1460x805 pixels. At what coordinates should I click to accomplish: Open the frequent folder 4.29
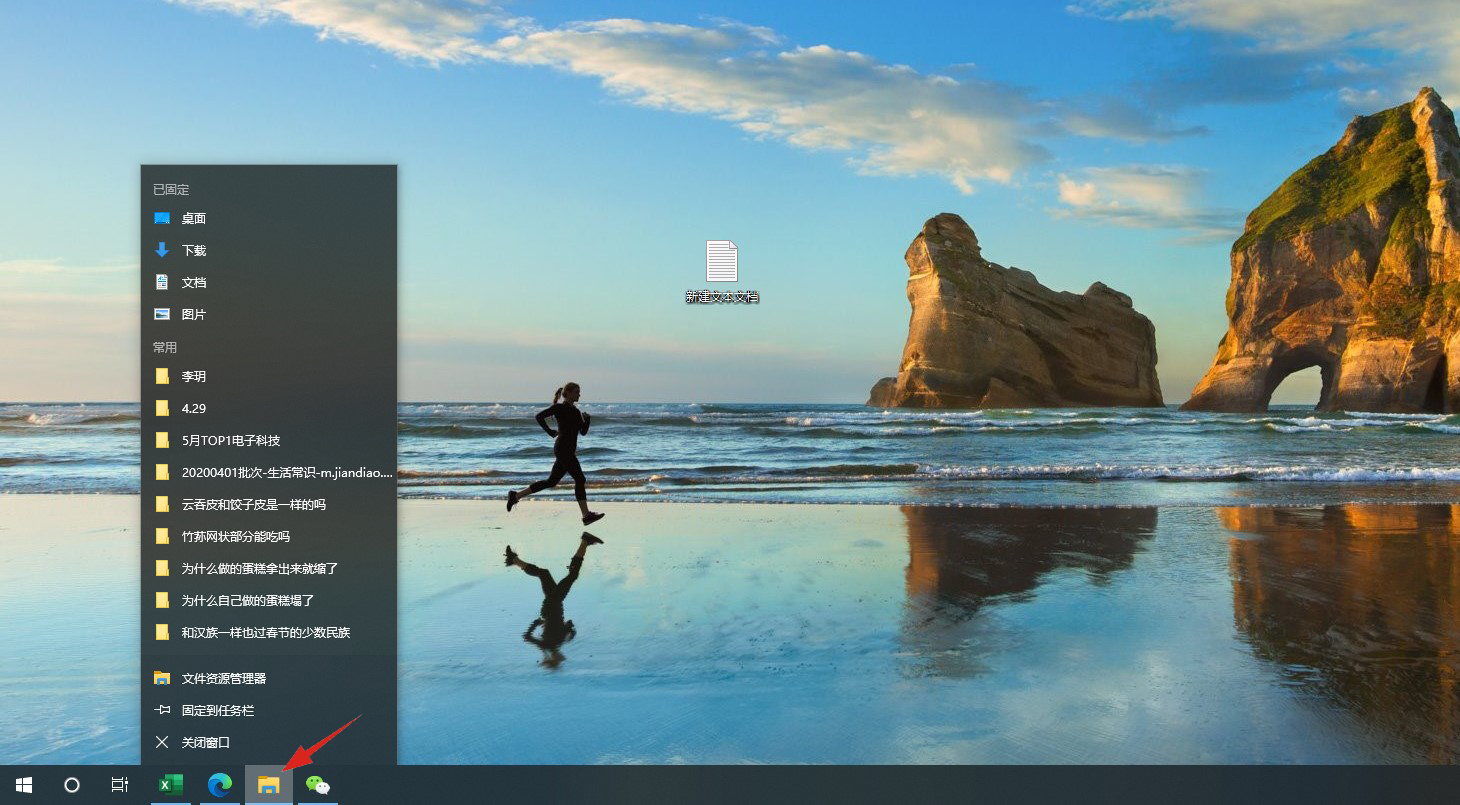point(269,408)
